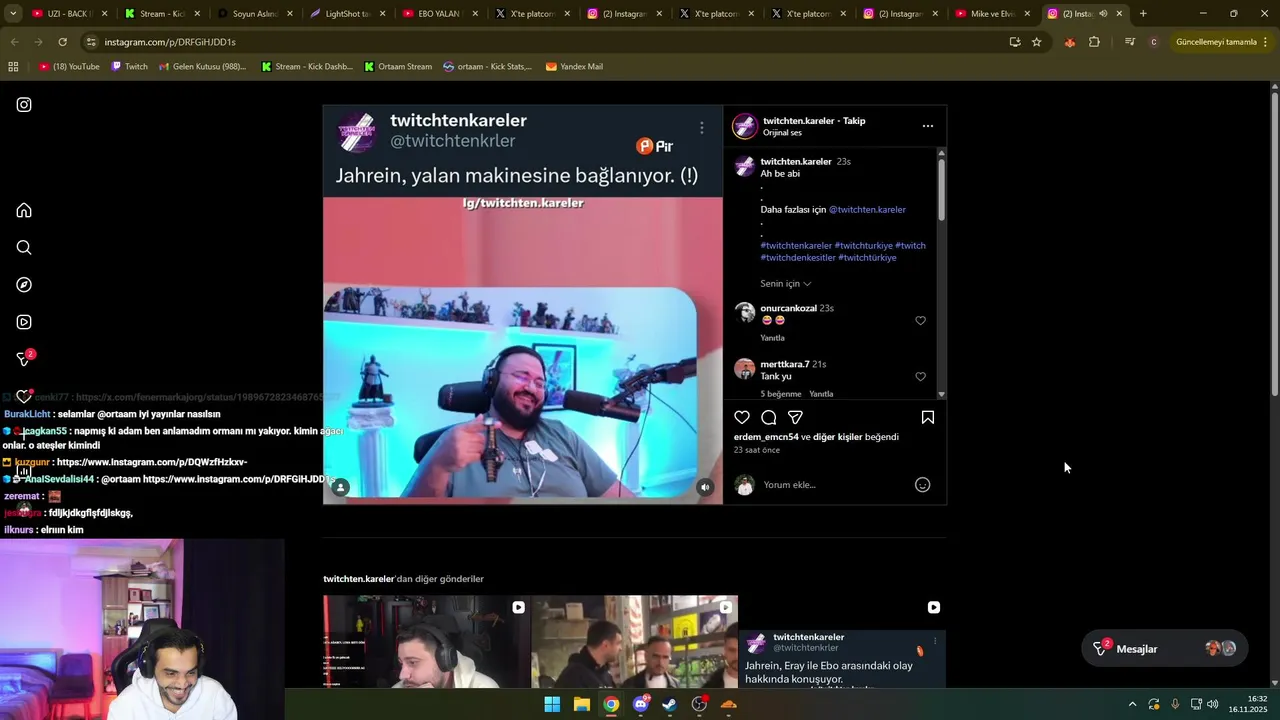View likes on merttkara.7's comment
This screenshot has height=720, width=1280.
pos(781,394)
